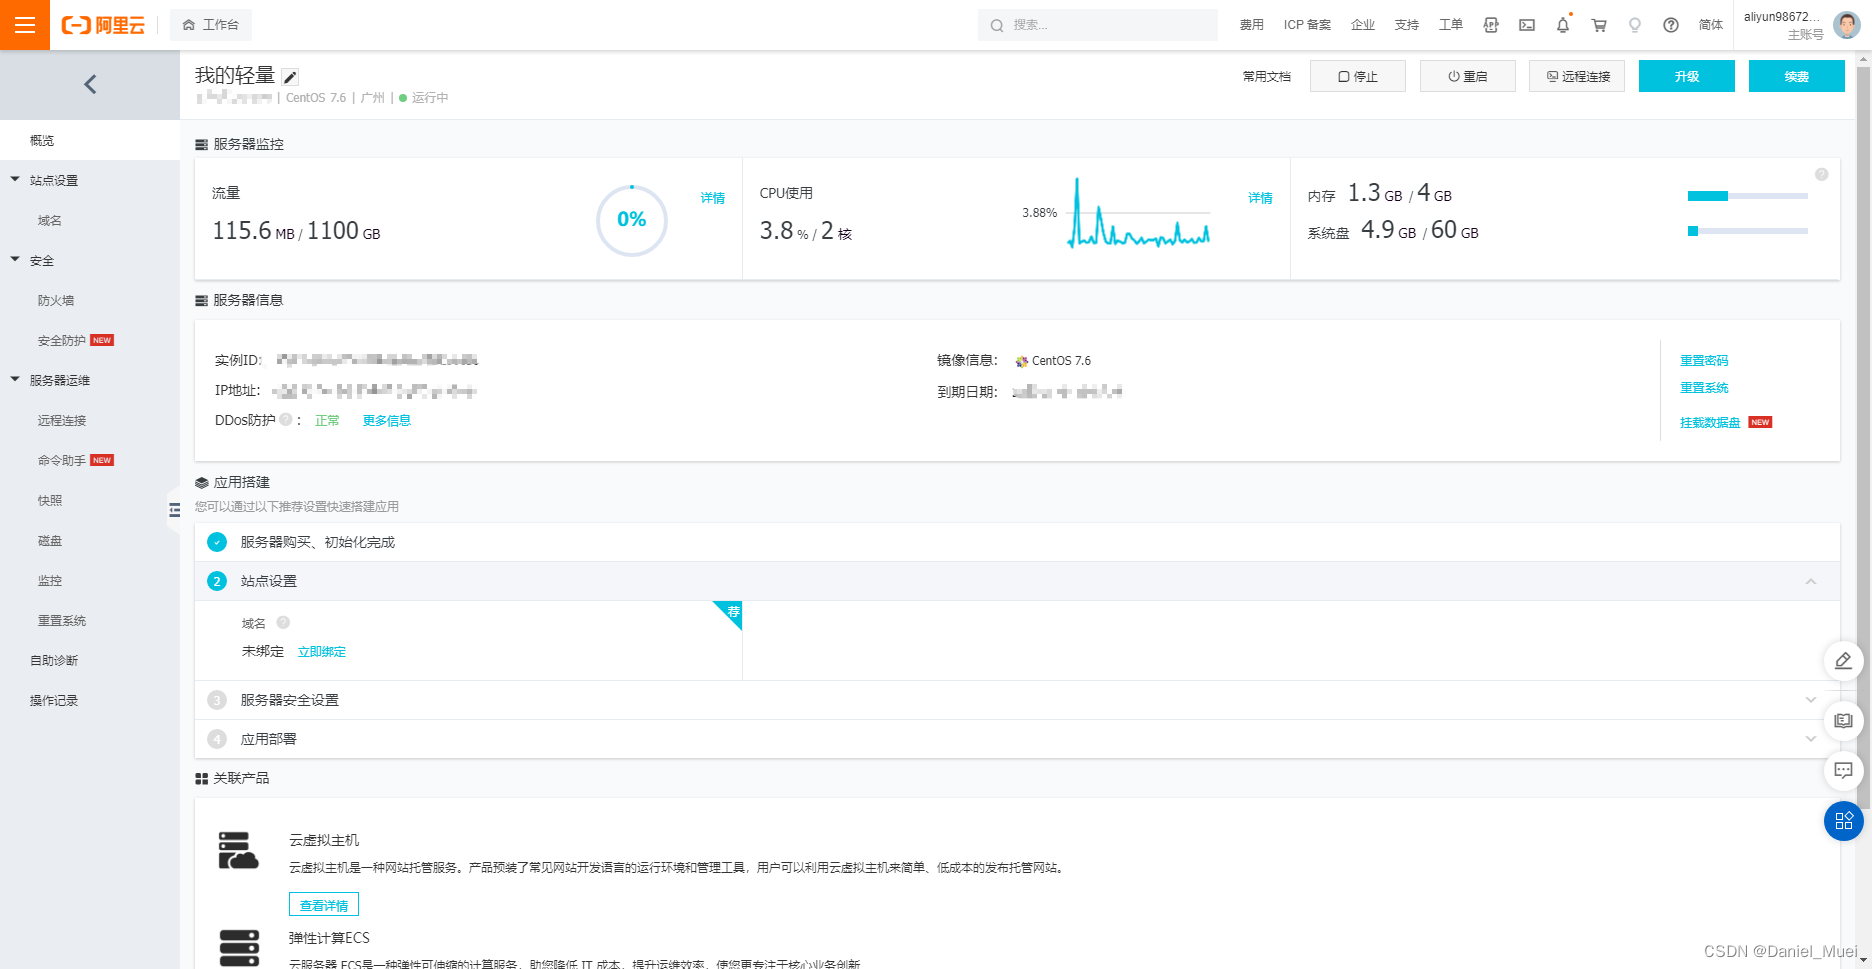Open the hamburger main menu
The height and width of the screenshot is (969, 1872).
(x=25, y=25)
